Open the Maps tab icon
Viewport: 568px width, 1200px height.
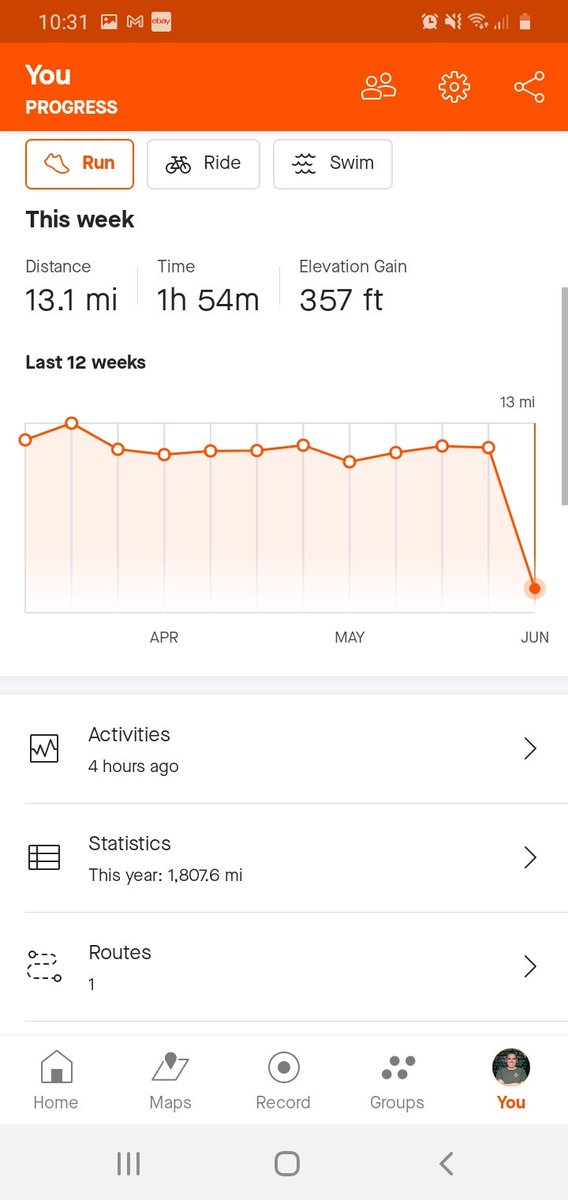point(170,1068)
